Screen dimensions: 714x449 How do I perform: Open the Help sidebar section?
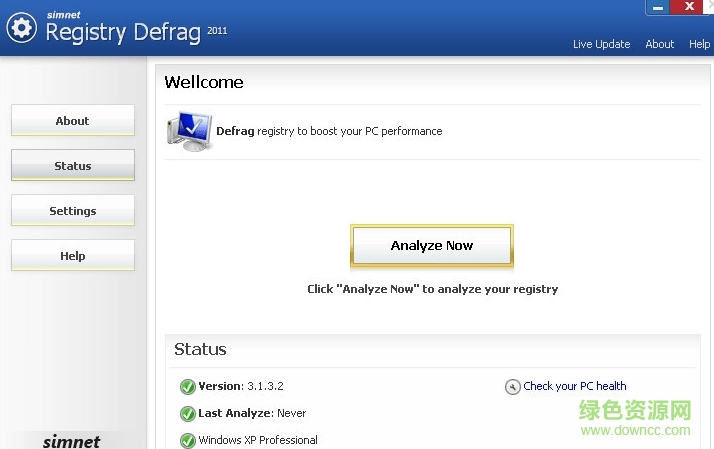tap(72, 256)
